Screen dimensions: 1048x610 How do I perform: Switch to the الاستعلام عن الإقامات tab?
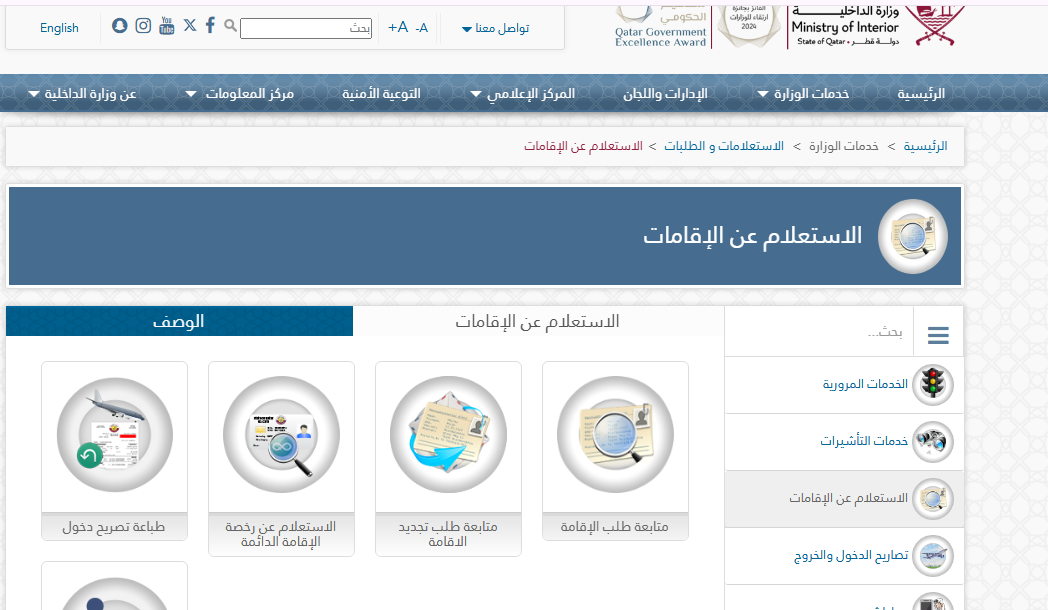coord(538,321)
